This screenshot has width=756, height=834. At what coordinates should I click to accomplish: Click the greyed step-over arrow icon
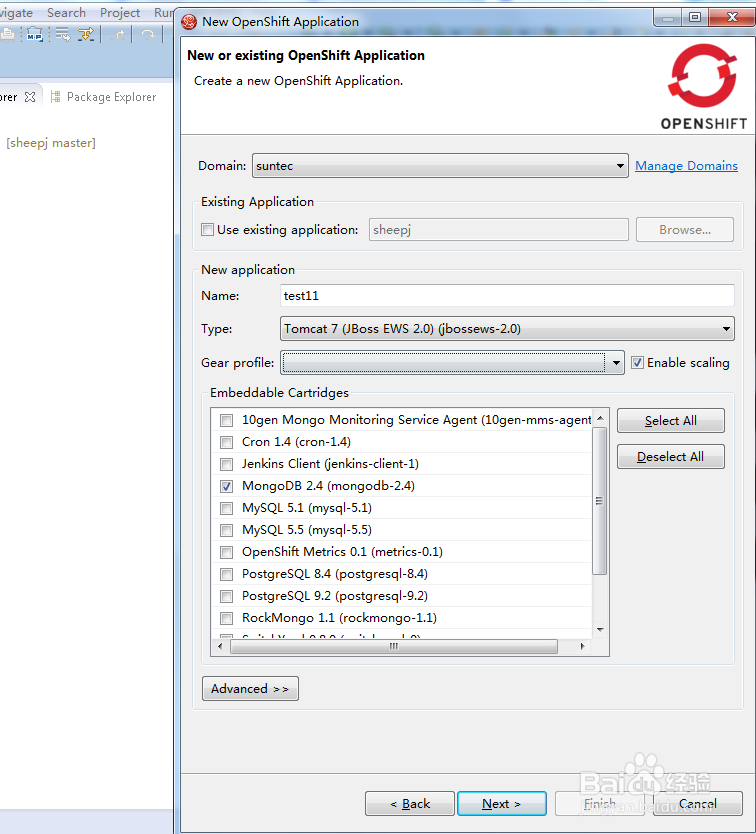coord(119,35)
